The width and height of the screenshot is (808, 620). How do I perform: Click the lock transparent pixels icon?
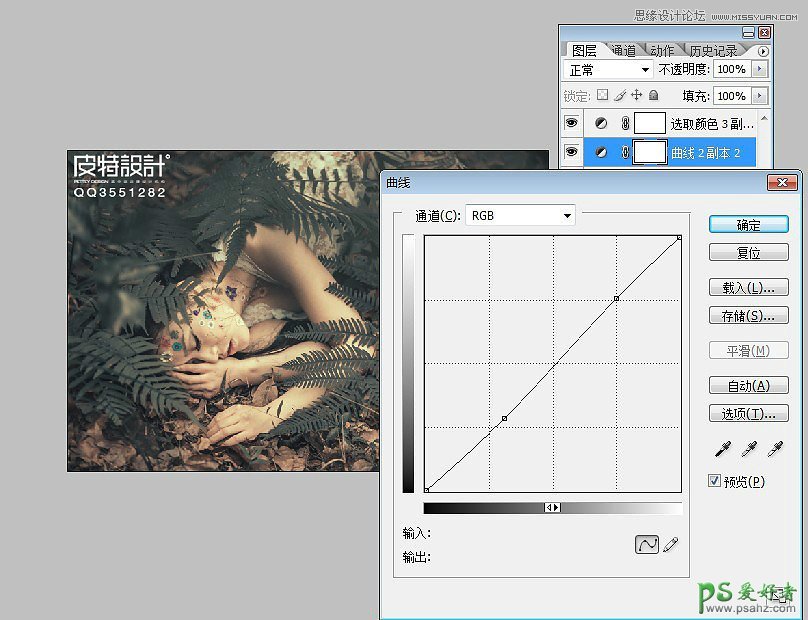click(x=602, y=96)
